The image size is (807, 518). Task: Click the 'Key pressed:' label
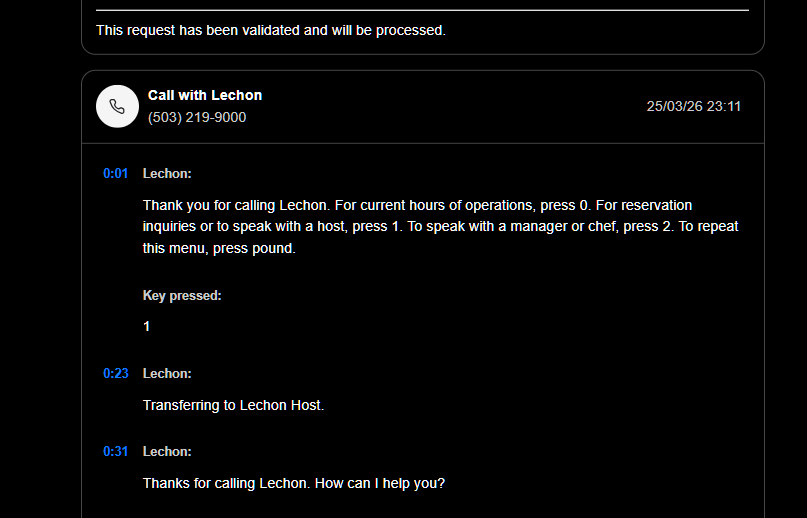coord(182,295)
